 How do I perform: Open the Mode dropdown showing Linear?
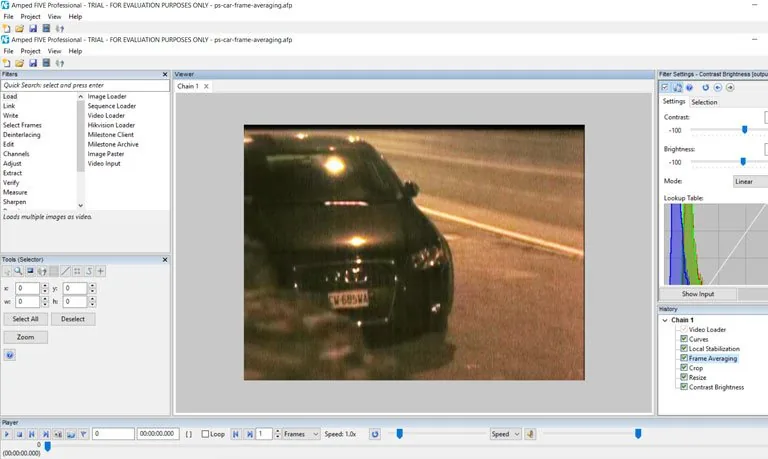(750, 181)
